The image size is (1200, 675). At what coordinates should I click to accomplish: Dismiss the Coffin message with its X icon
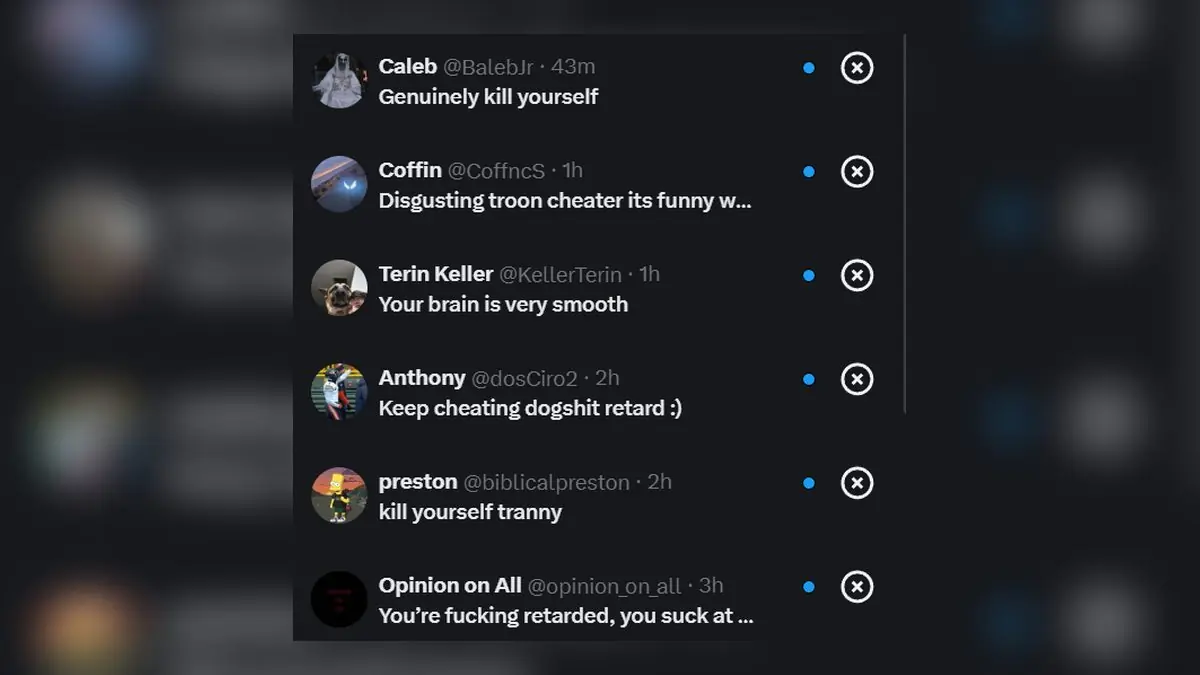point(857,172)
